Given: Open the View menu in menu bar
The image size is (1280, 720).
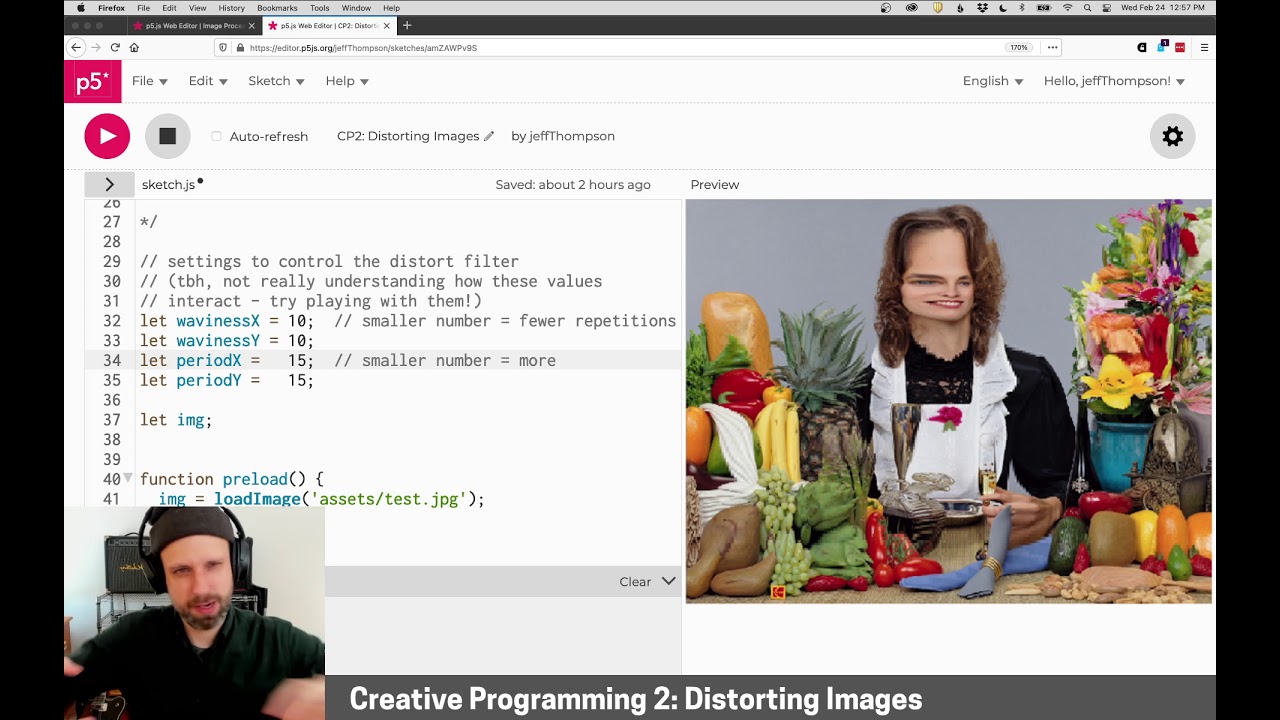Looking at the screenshot, I should point(197,8).
